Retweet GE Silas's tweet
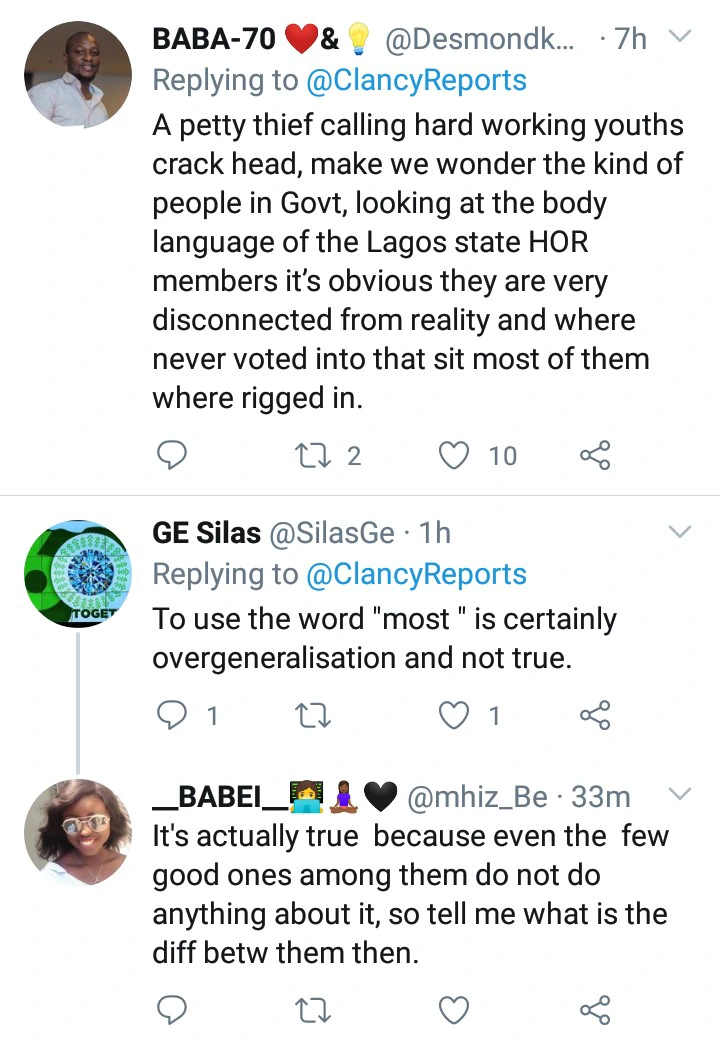Screen dimensions: 720x1047 (x=315, y=715)
